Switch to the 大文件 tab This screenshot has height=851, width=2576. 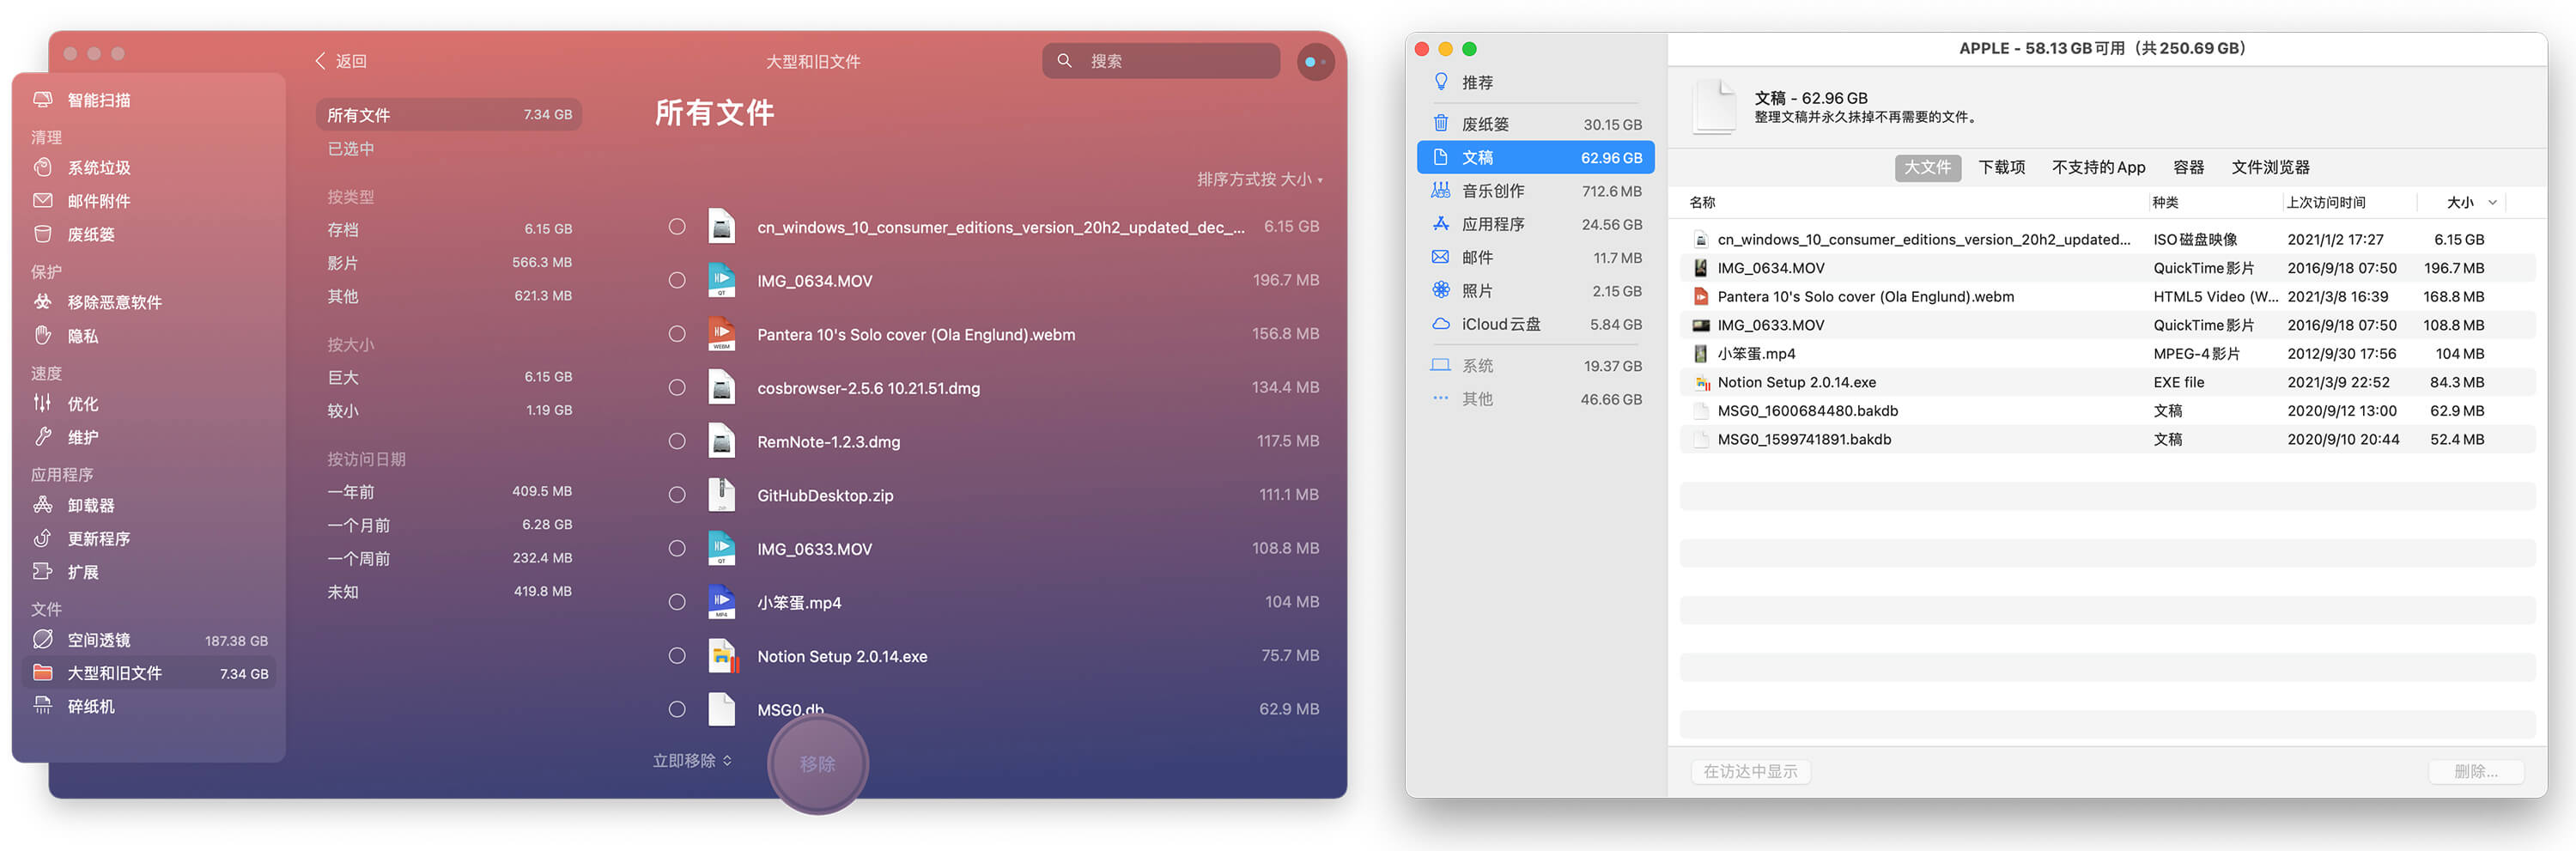(x=1927, y=167)
